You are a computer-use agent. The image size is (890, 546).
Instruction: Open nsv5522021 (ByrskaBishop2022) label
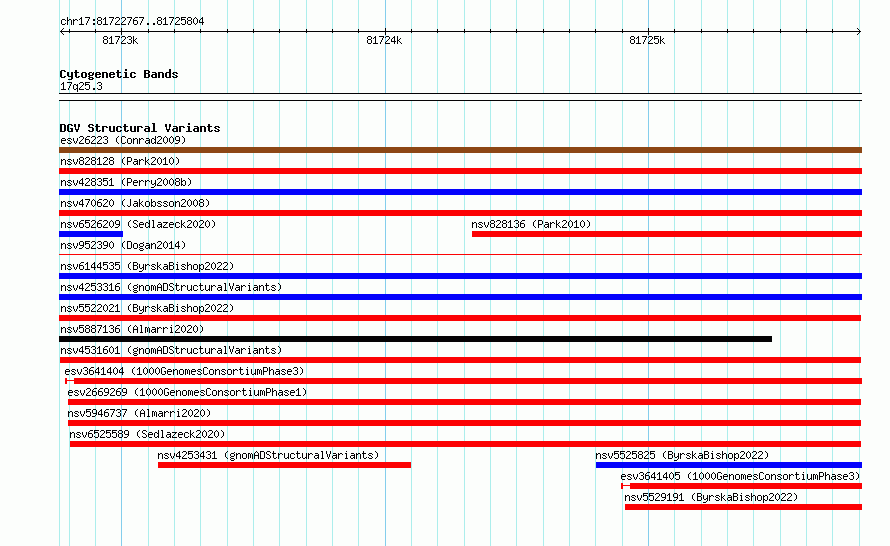[x=147, y=308]
